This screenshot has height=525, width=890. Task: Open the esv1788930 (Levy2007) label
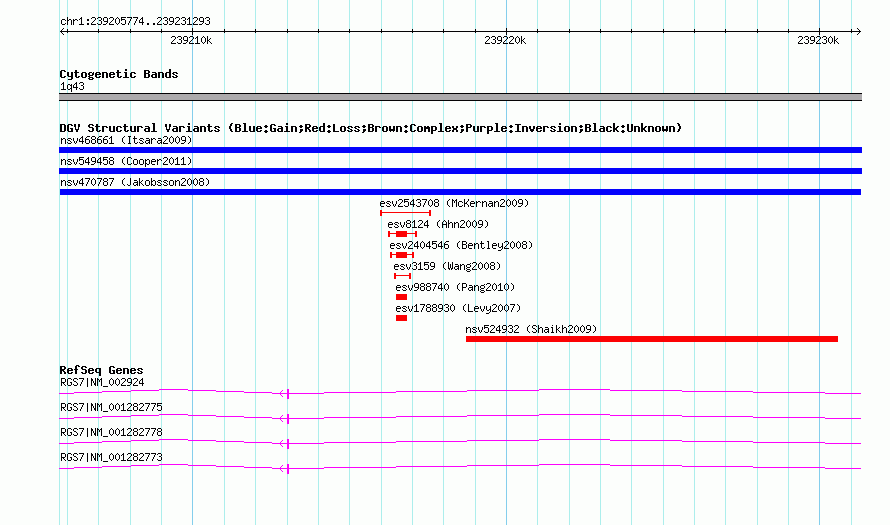458,308
